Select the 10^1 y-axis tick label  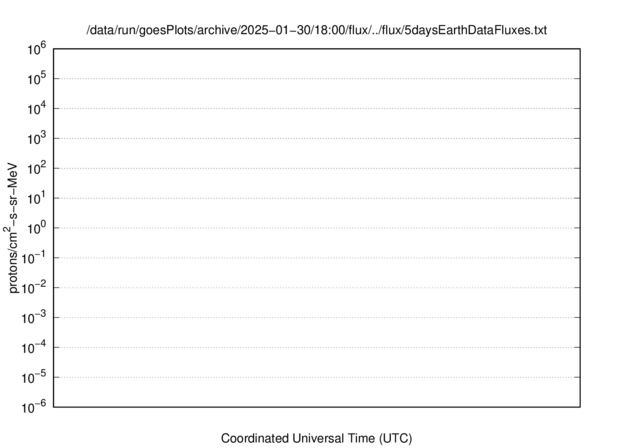37,198
